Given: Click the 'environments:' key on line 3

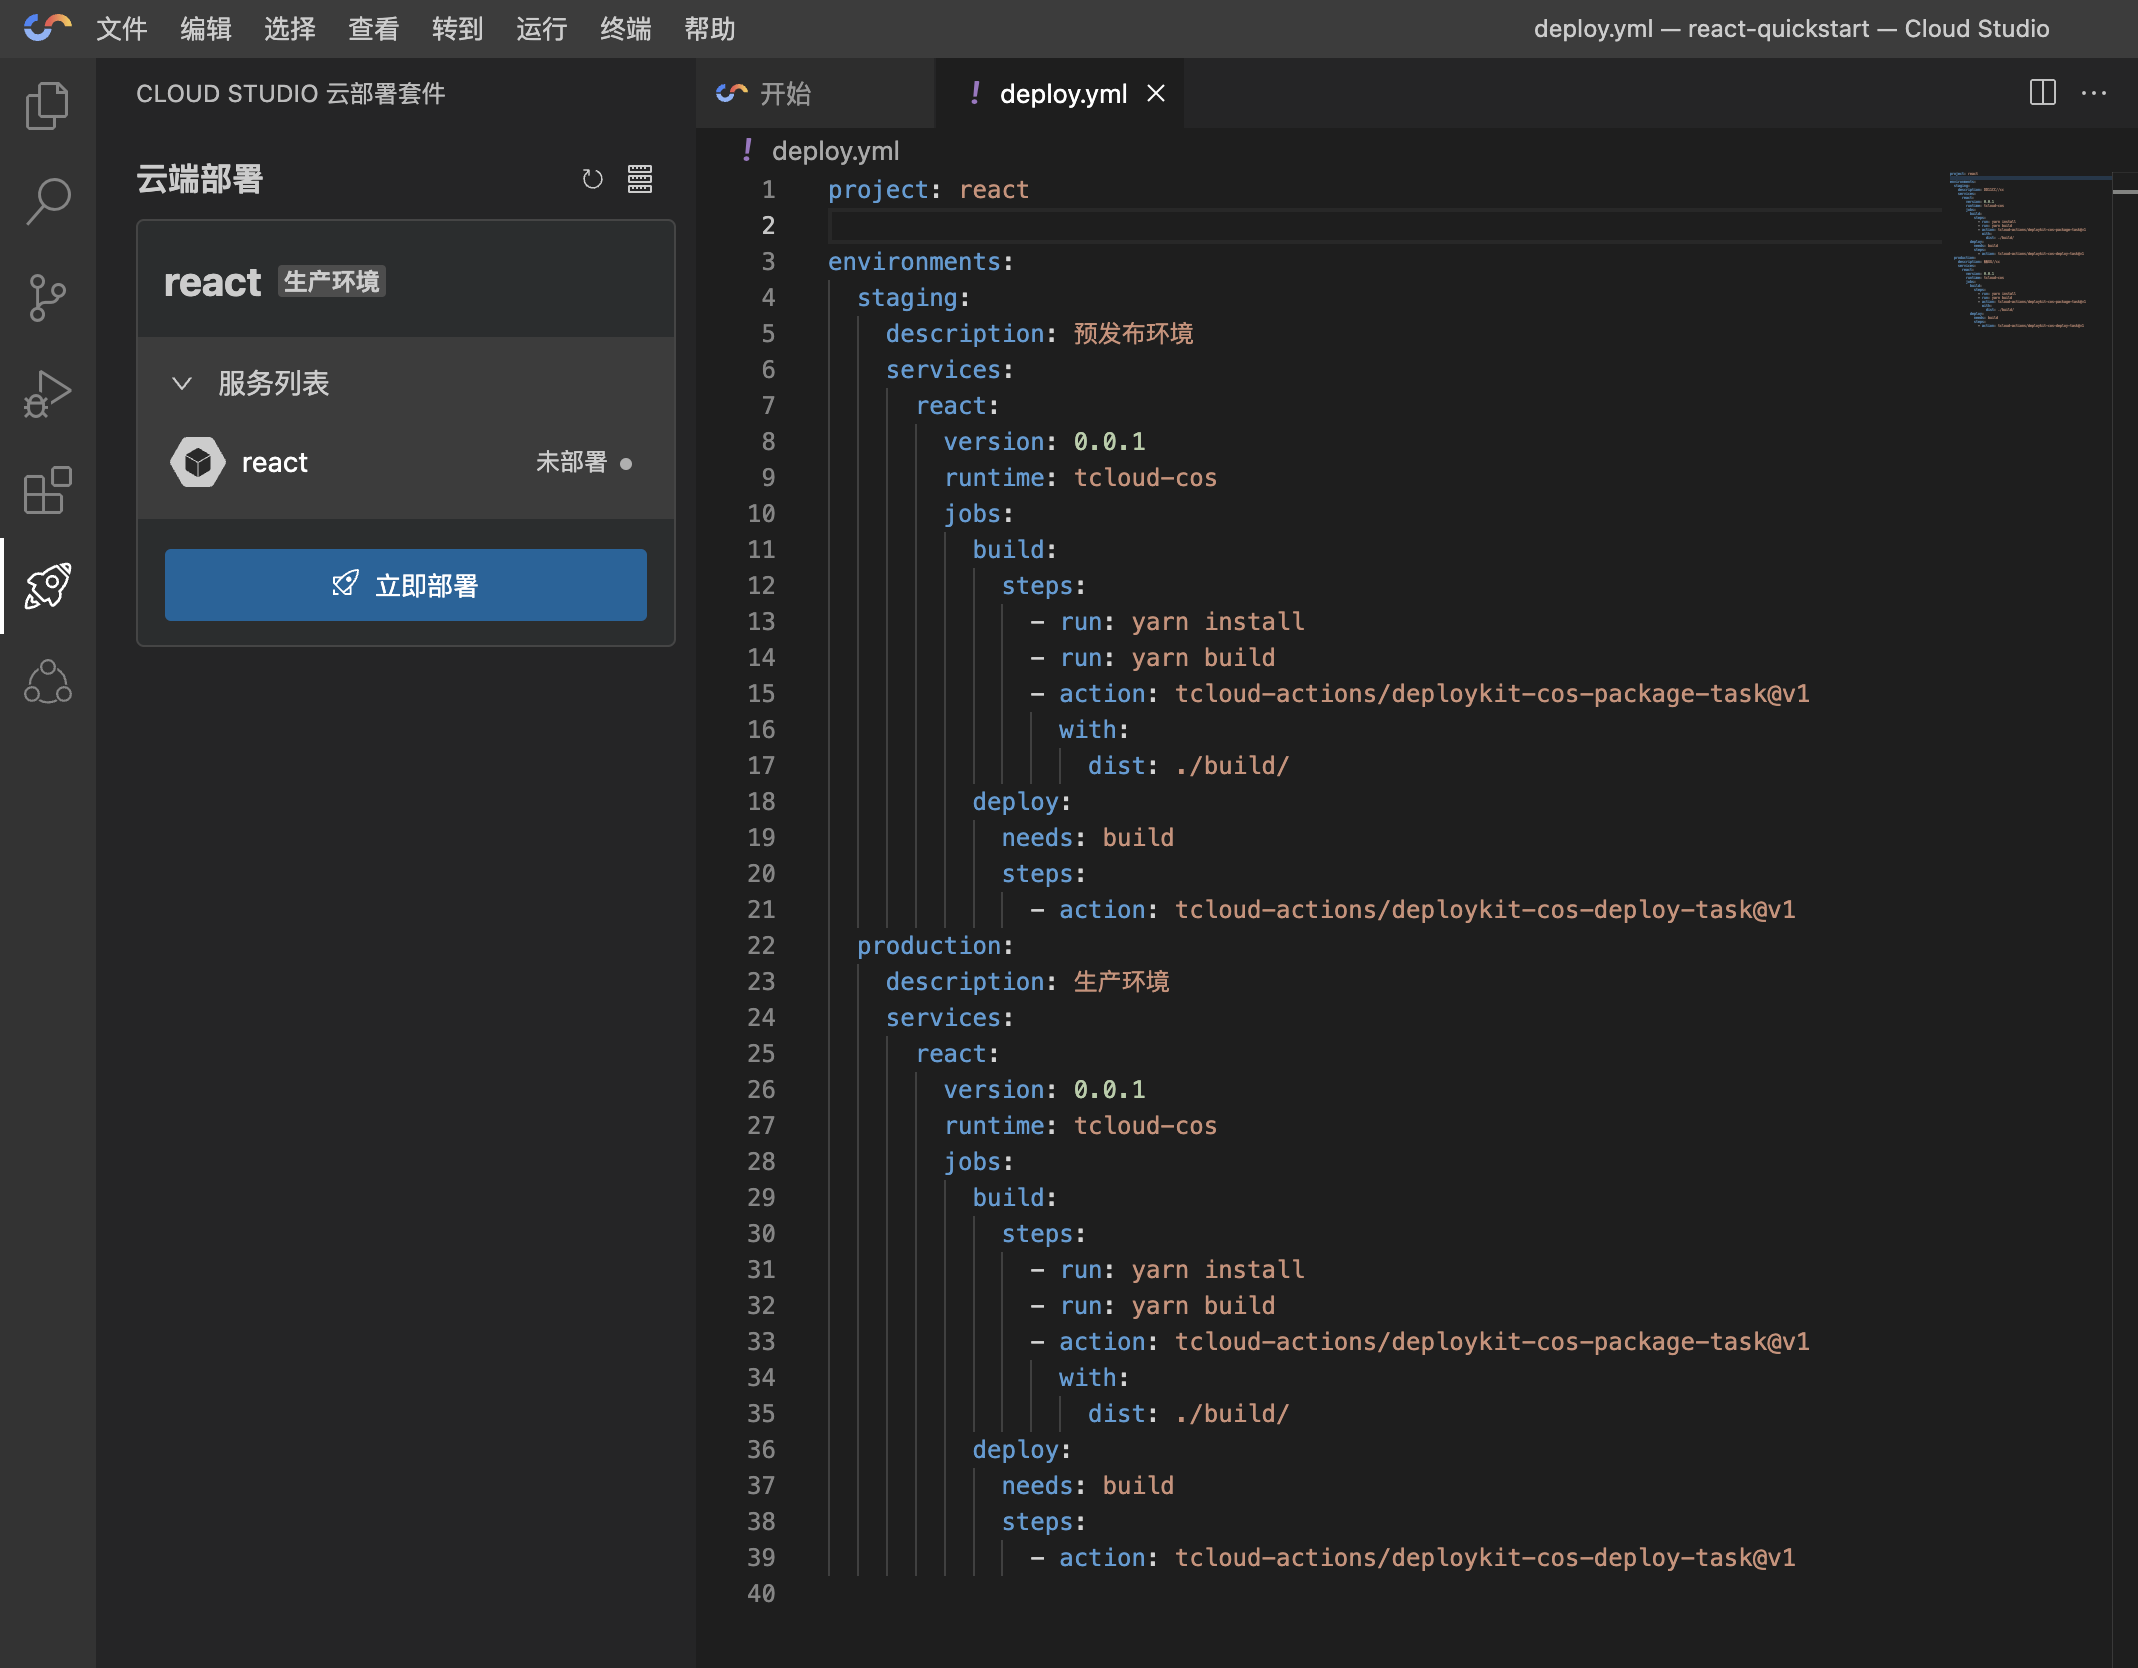Looking at the screenshot, I should (x=920, y=262).
